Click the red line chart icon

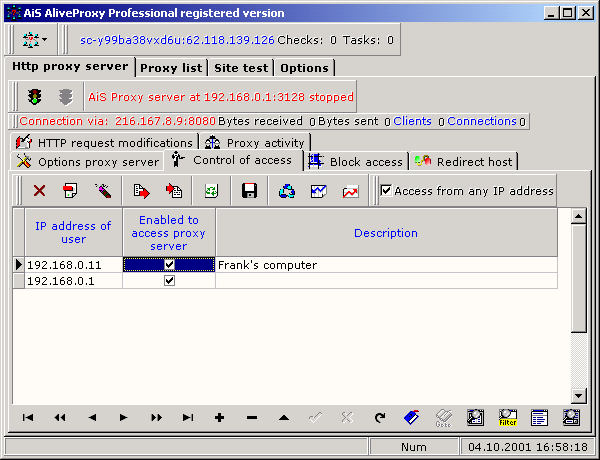click(x=351, y=191)
